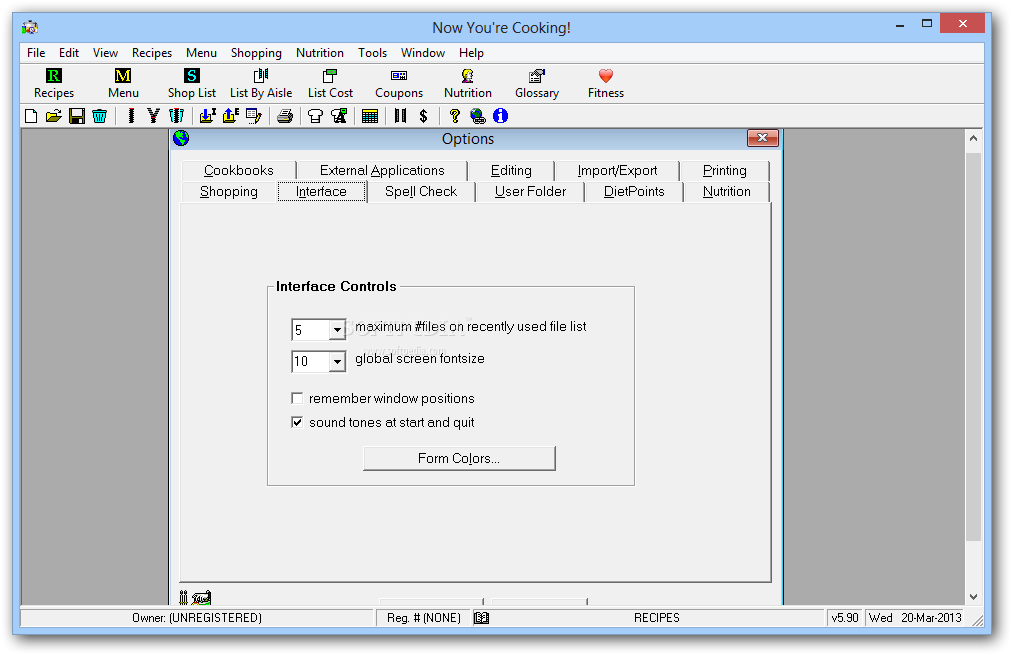Open the Glossary toolbar button
The height and width of the screenshot is (655, 1012).
pyautogui.click(x=536, y=84)
